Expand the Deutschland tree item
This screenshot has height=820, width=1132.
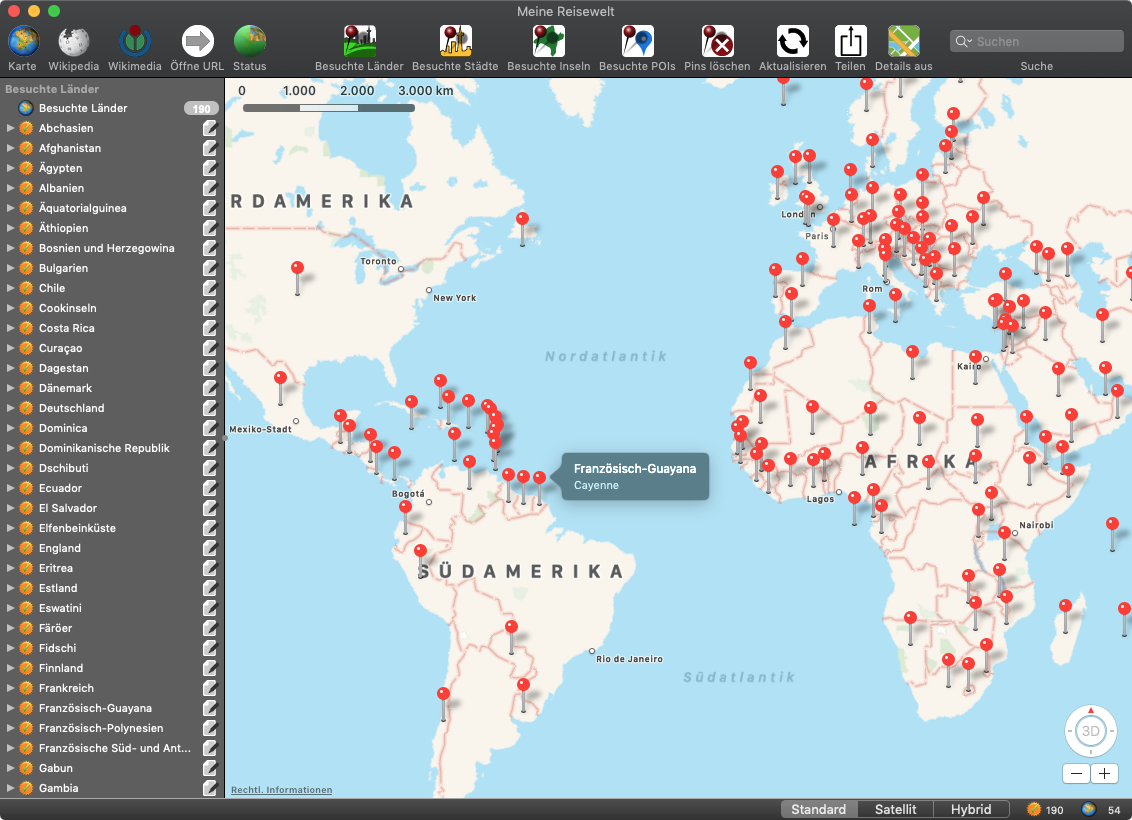point(11,408)
